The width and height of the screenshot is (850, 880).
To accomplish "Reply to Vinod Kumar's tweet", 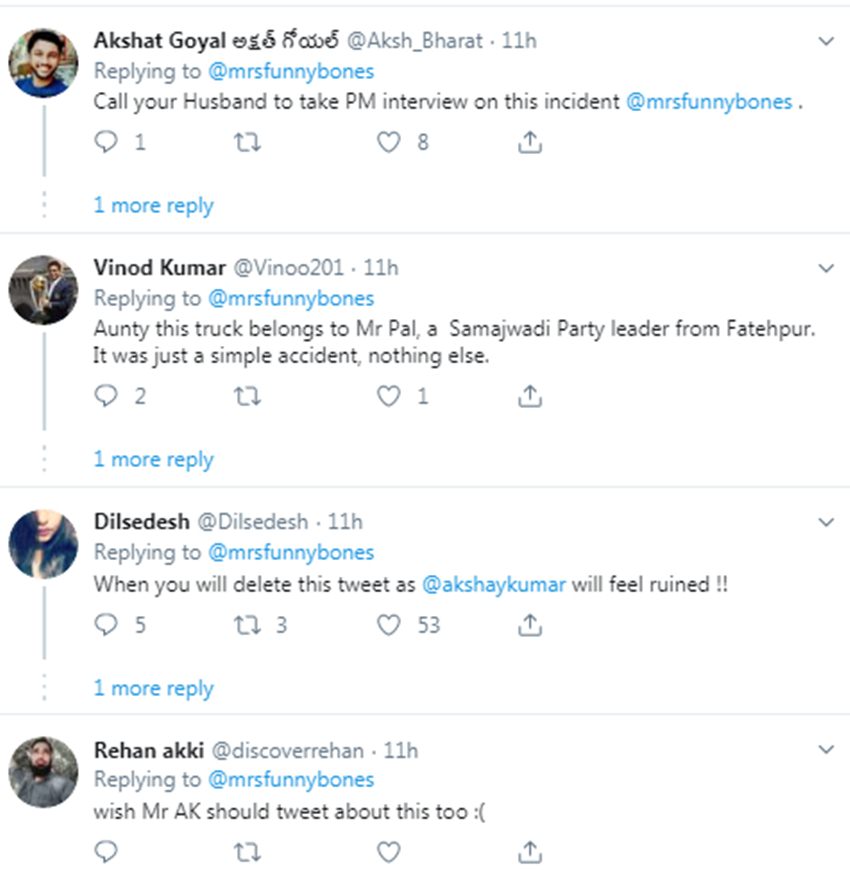I will pos(106,397).
